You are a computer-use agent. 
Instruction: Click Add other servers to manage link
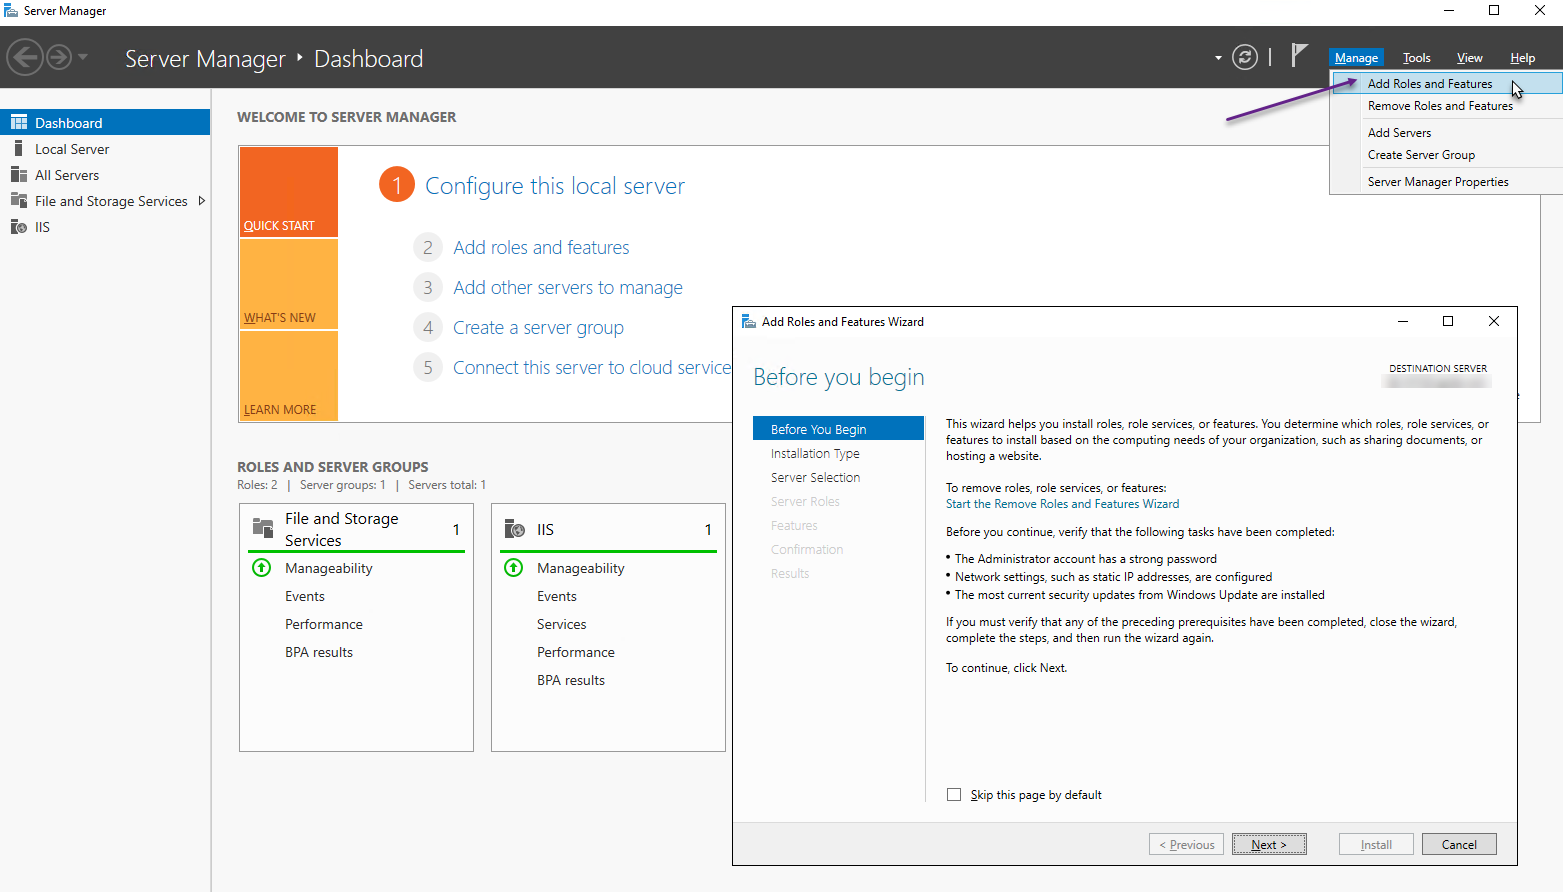click(x=568, y=287)
